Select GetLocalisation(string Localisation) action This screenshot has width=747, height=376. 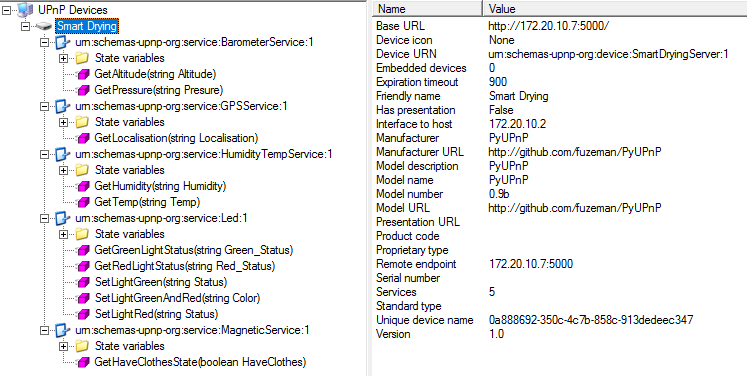(176, 138)
